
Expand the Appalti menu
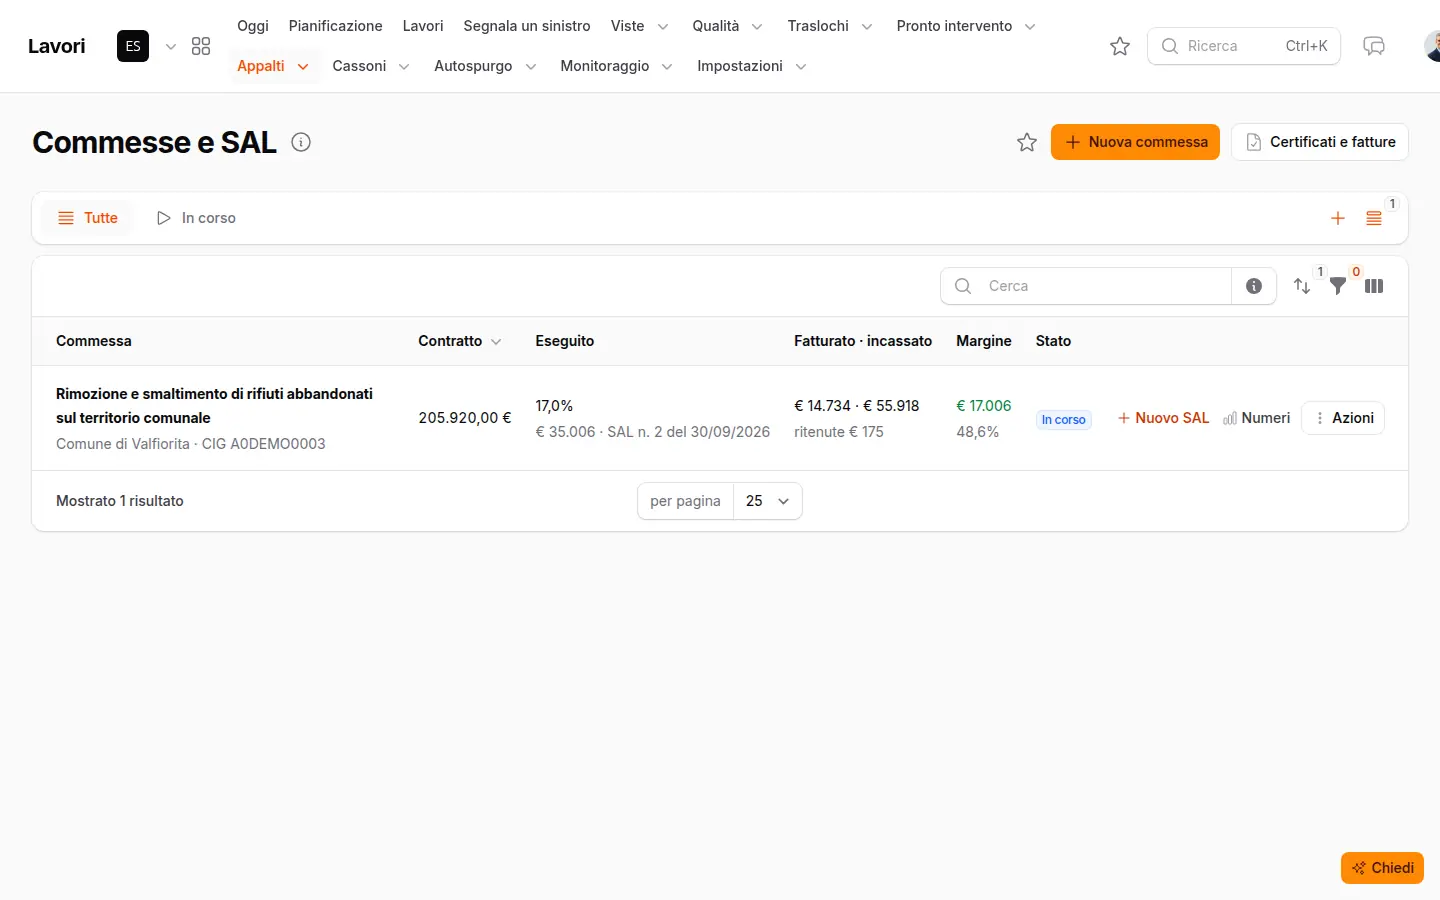click(x=273, y=66)
